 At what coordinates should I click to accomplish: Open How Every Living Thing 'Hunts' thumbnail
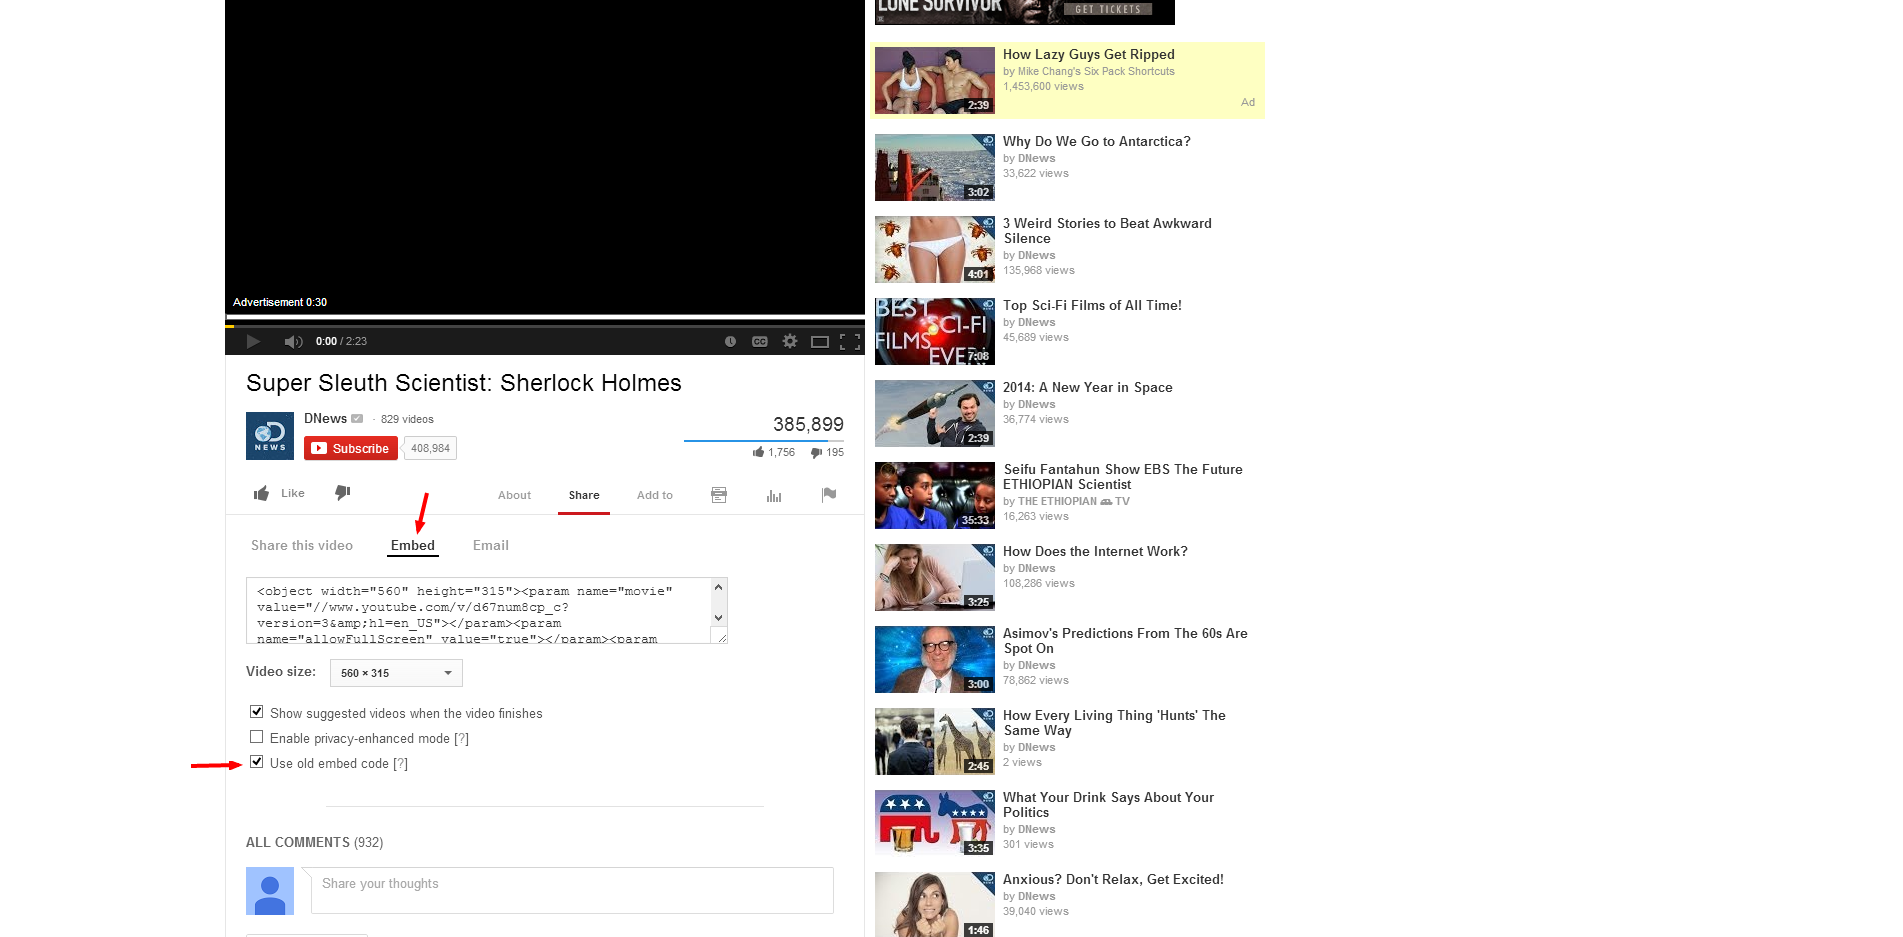click(935, 742)
